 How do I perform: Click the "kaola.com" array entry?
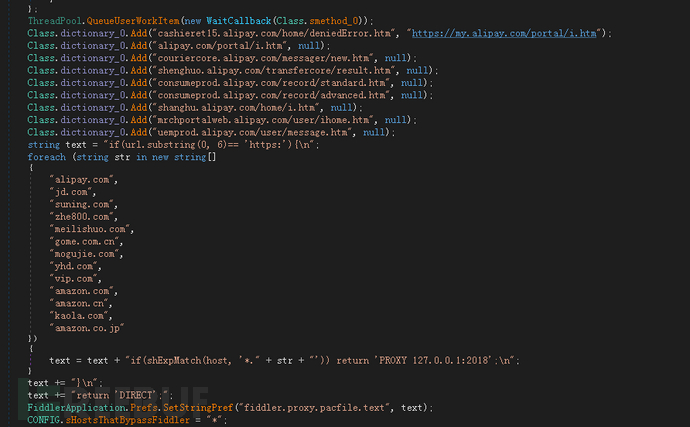coord(81,315)
